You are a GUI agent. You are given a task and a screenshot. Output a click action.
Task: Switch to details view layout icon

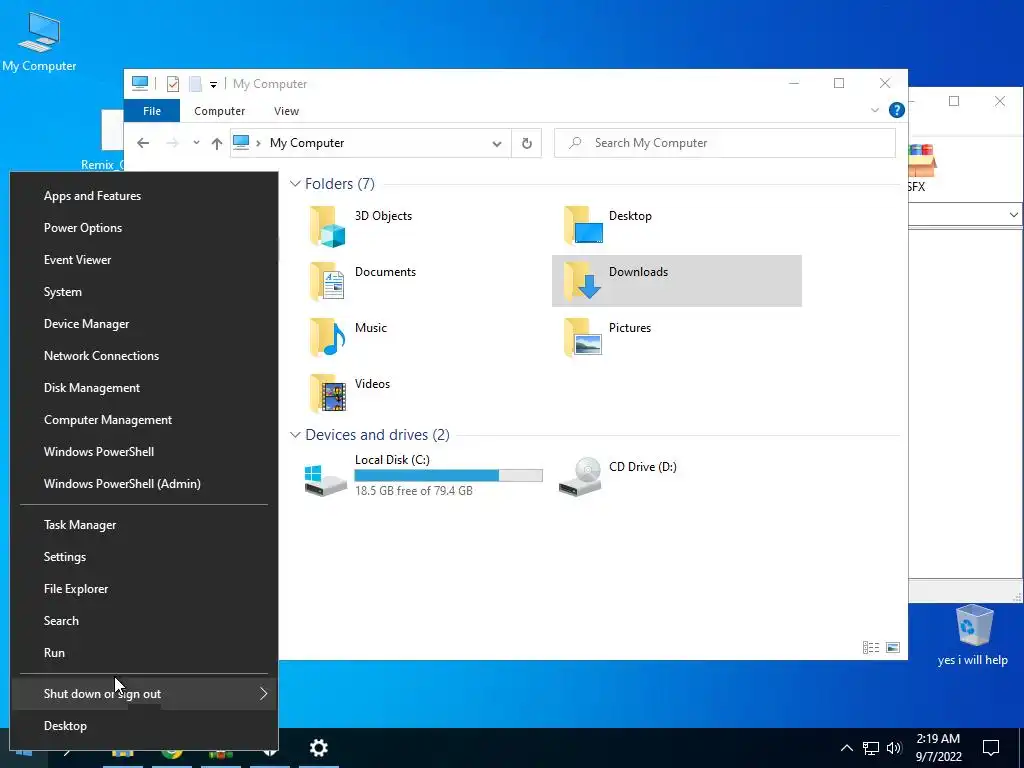tap(871, 647)
